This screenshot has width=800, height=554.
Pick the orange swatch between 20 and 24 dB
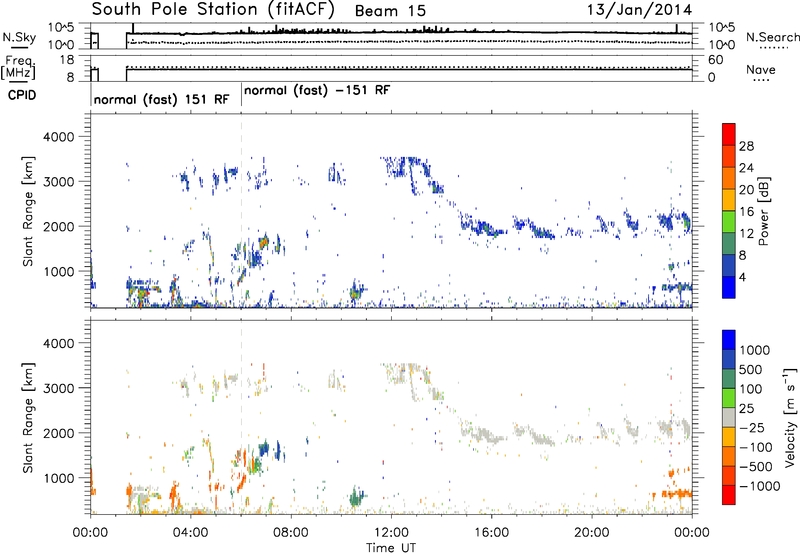tap(729, 178)
